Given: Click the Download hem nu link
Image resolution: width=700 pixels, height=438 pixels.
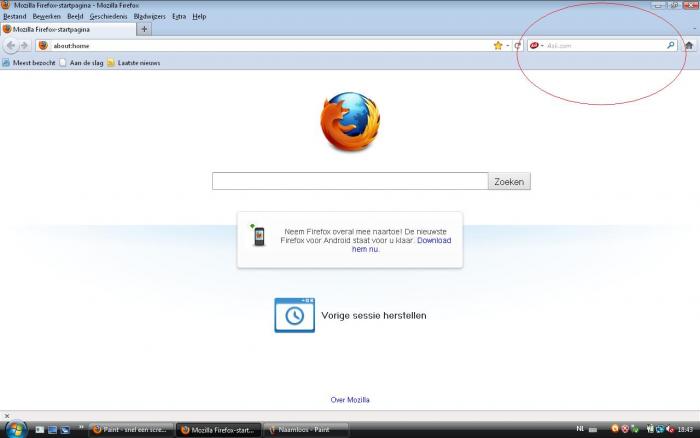Looking at the screenshot, I should coord(401,245).
